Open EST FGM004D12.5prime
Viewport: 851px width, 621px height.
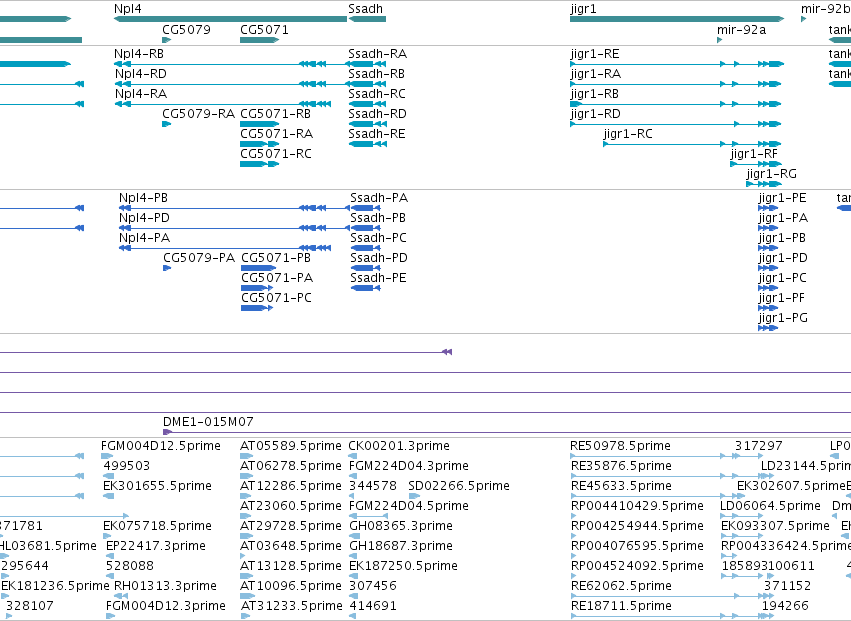pos(161,446)
